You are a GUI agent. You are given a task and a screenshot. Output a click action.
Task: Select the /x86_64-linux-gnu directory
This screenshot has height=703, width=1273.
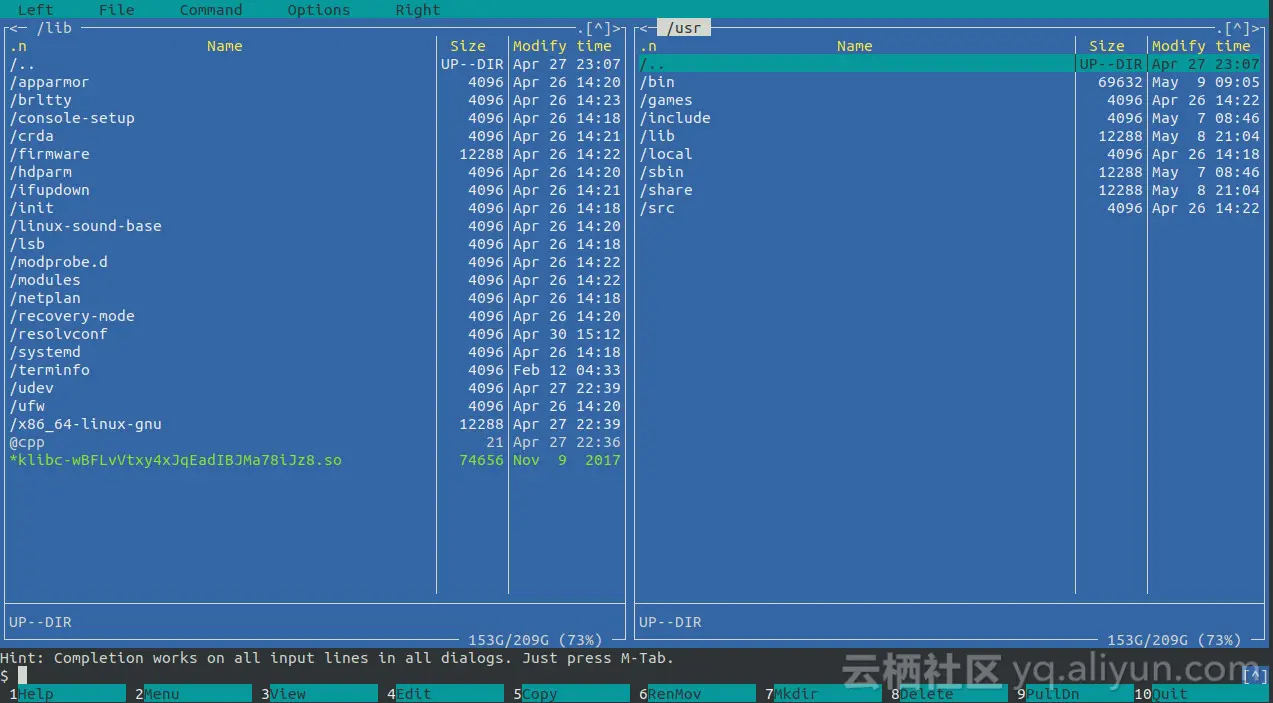click(315, 424)
